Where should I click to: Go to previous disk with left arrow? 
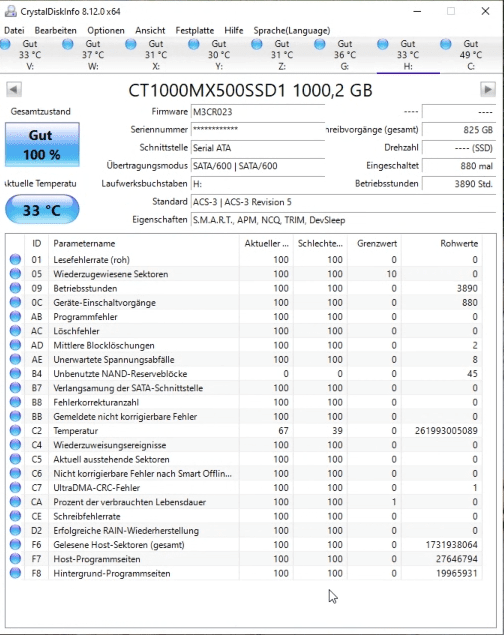tap(14, 89)
